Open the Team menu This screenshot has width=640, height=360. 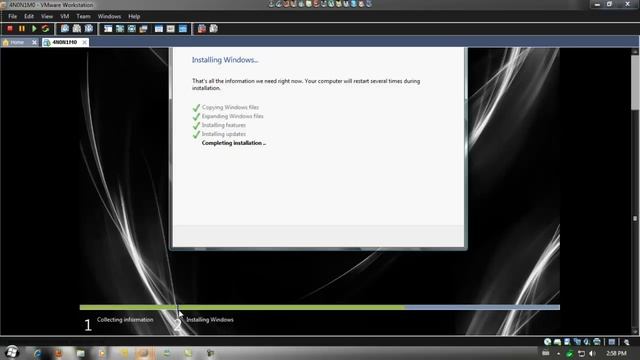pyautogui.click(x=83, y=16)
